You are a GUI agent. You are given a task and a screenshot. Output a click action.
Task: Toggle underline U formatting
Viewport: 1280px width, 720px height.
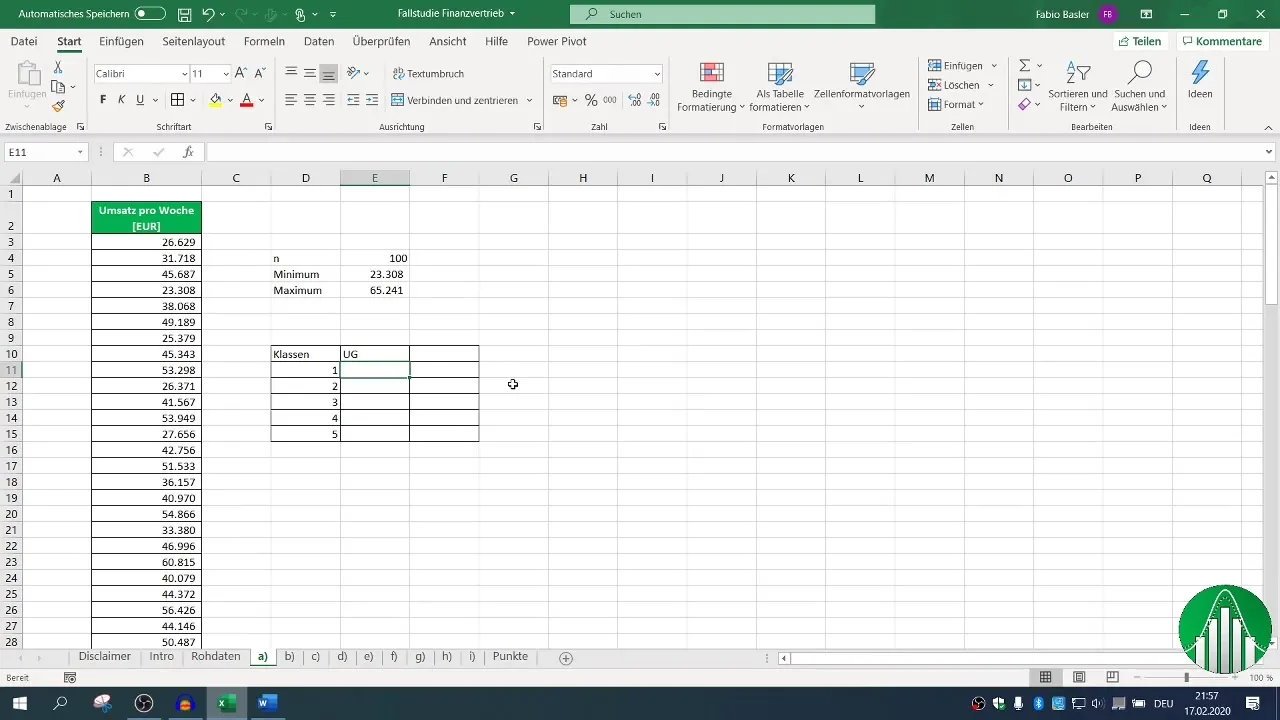click(x=140, y=100)
